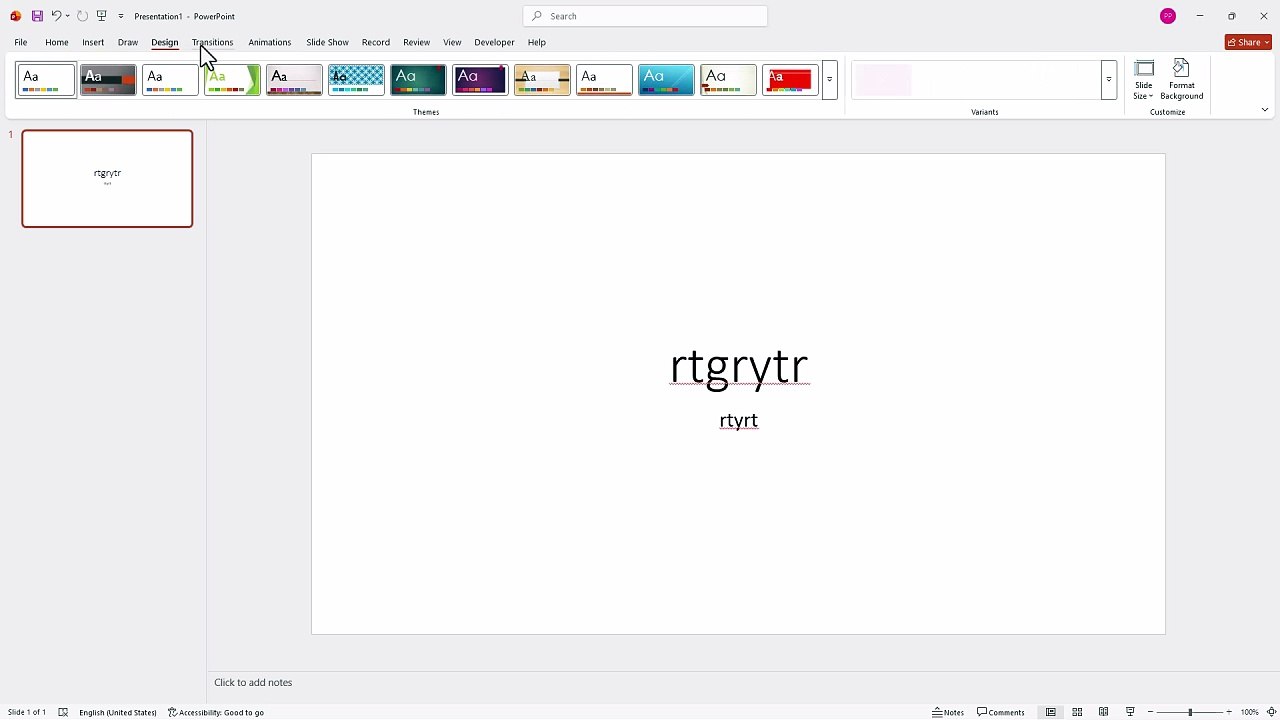Switch to the Insert tab
Viewport: 1280px width, 720px height.
(93, 42)
